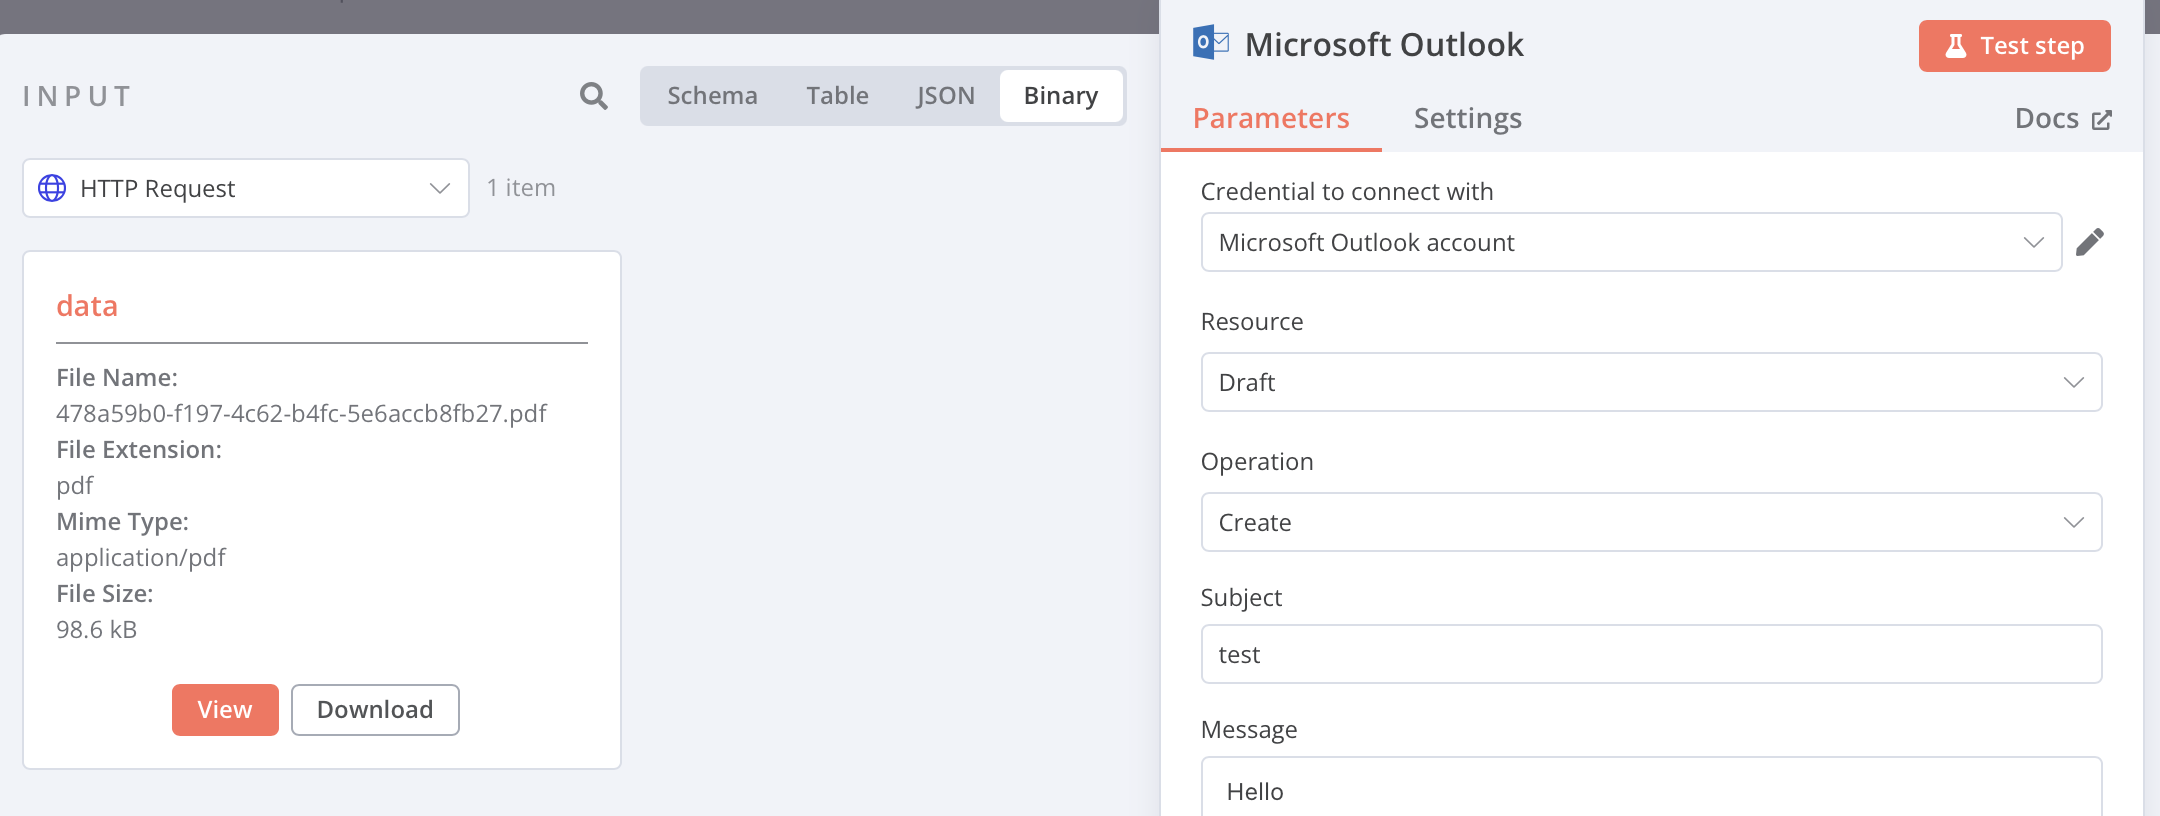Open the Settings tab

click(x=1467, y=119)
